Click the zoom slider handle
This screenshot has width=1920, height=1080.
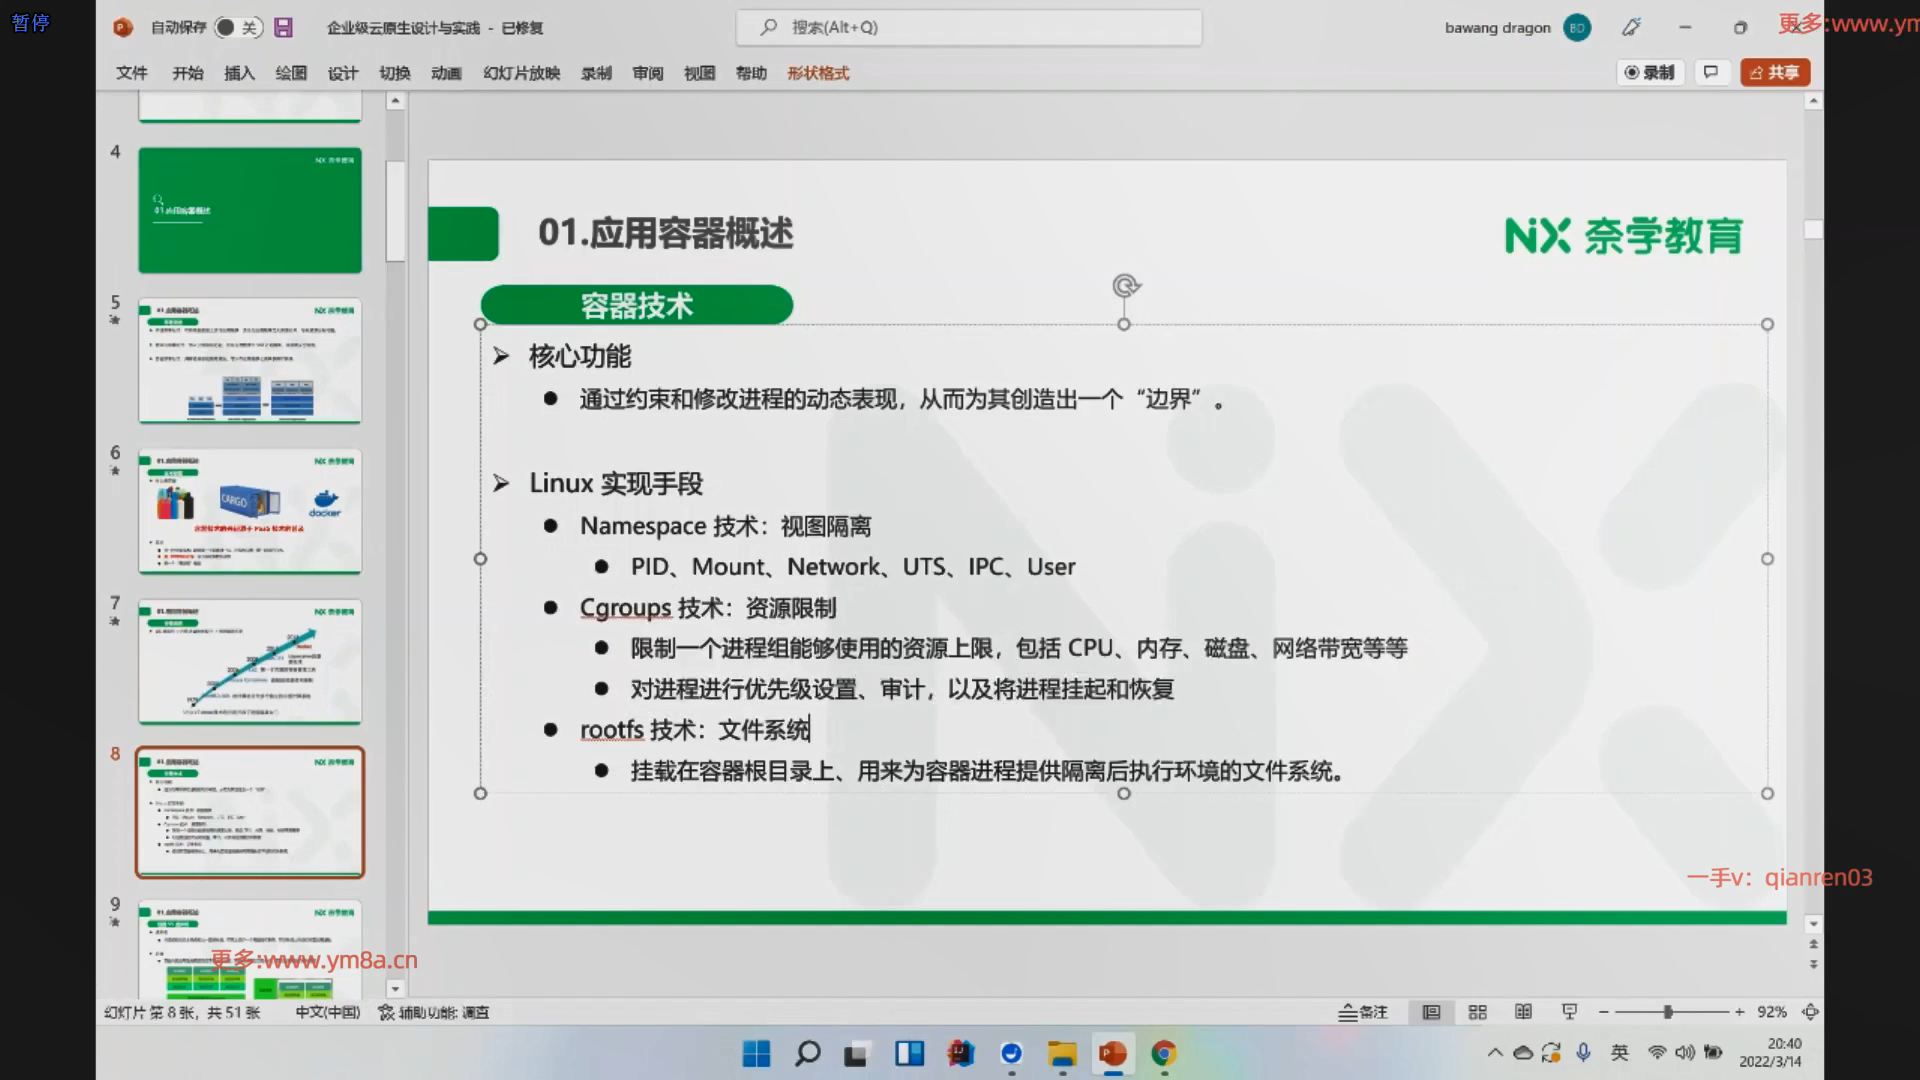(x=1667, y=1012)
